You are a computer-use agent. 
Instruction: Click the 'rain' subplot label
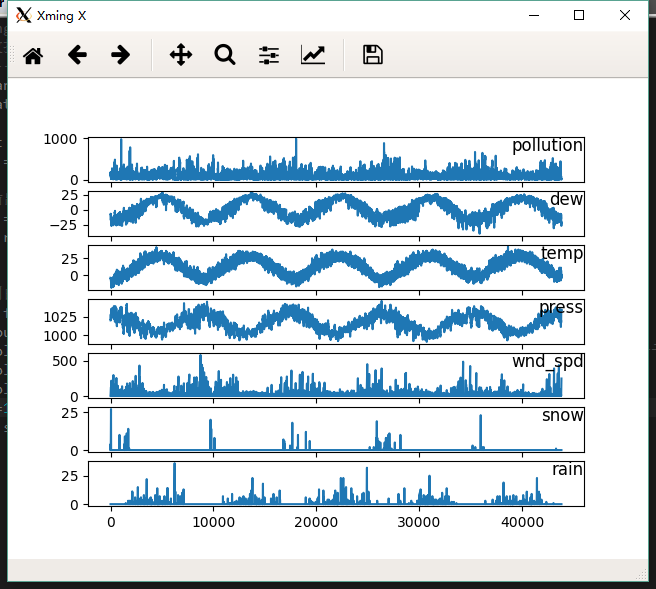point(567,469)
